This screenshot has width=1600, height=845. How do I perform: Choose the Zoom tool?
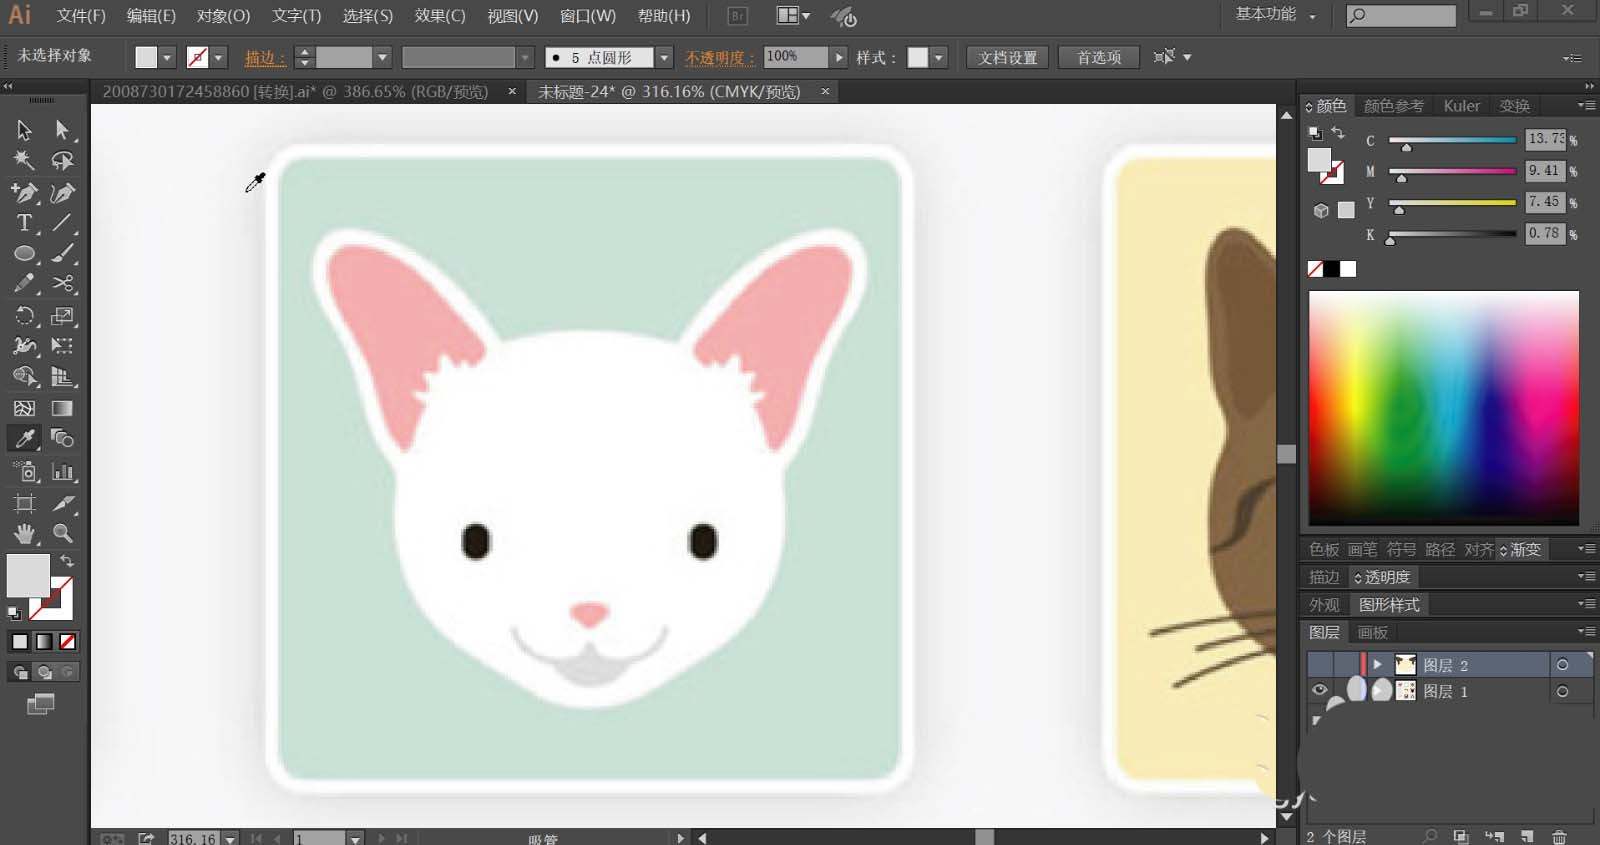pyautogui.click(x=63, y=534)
